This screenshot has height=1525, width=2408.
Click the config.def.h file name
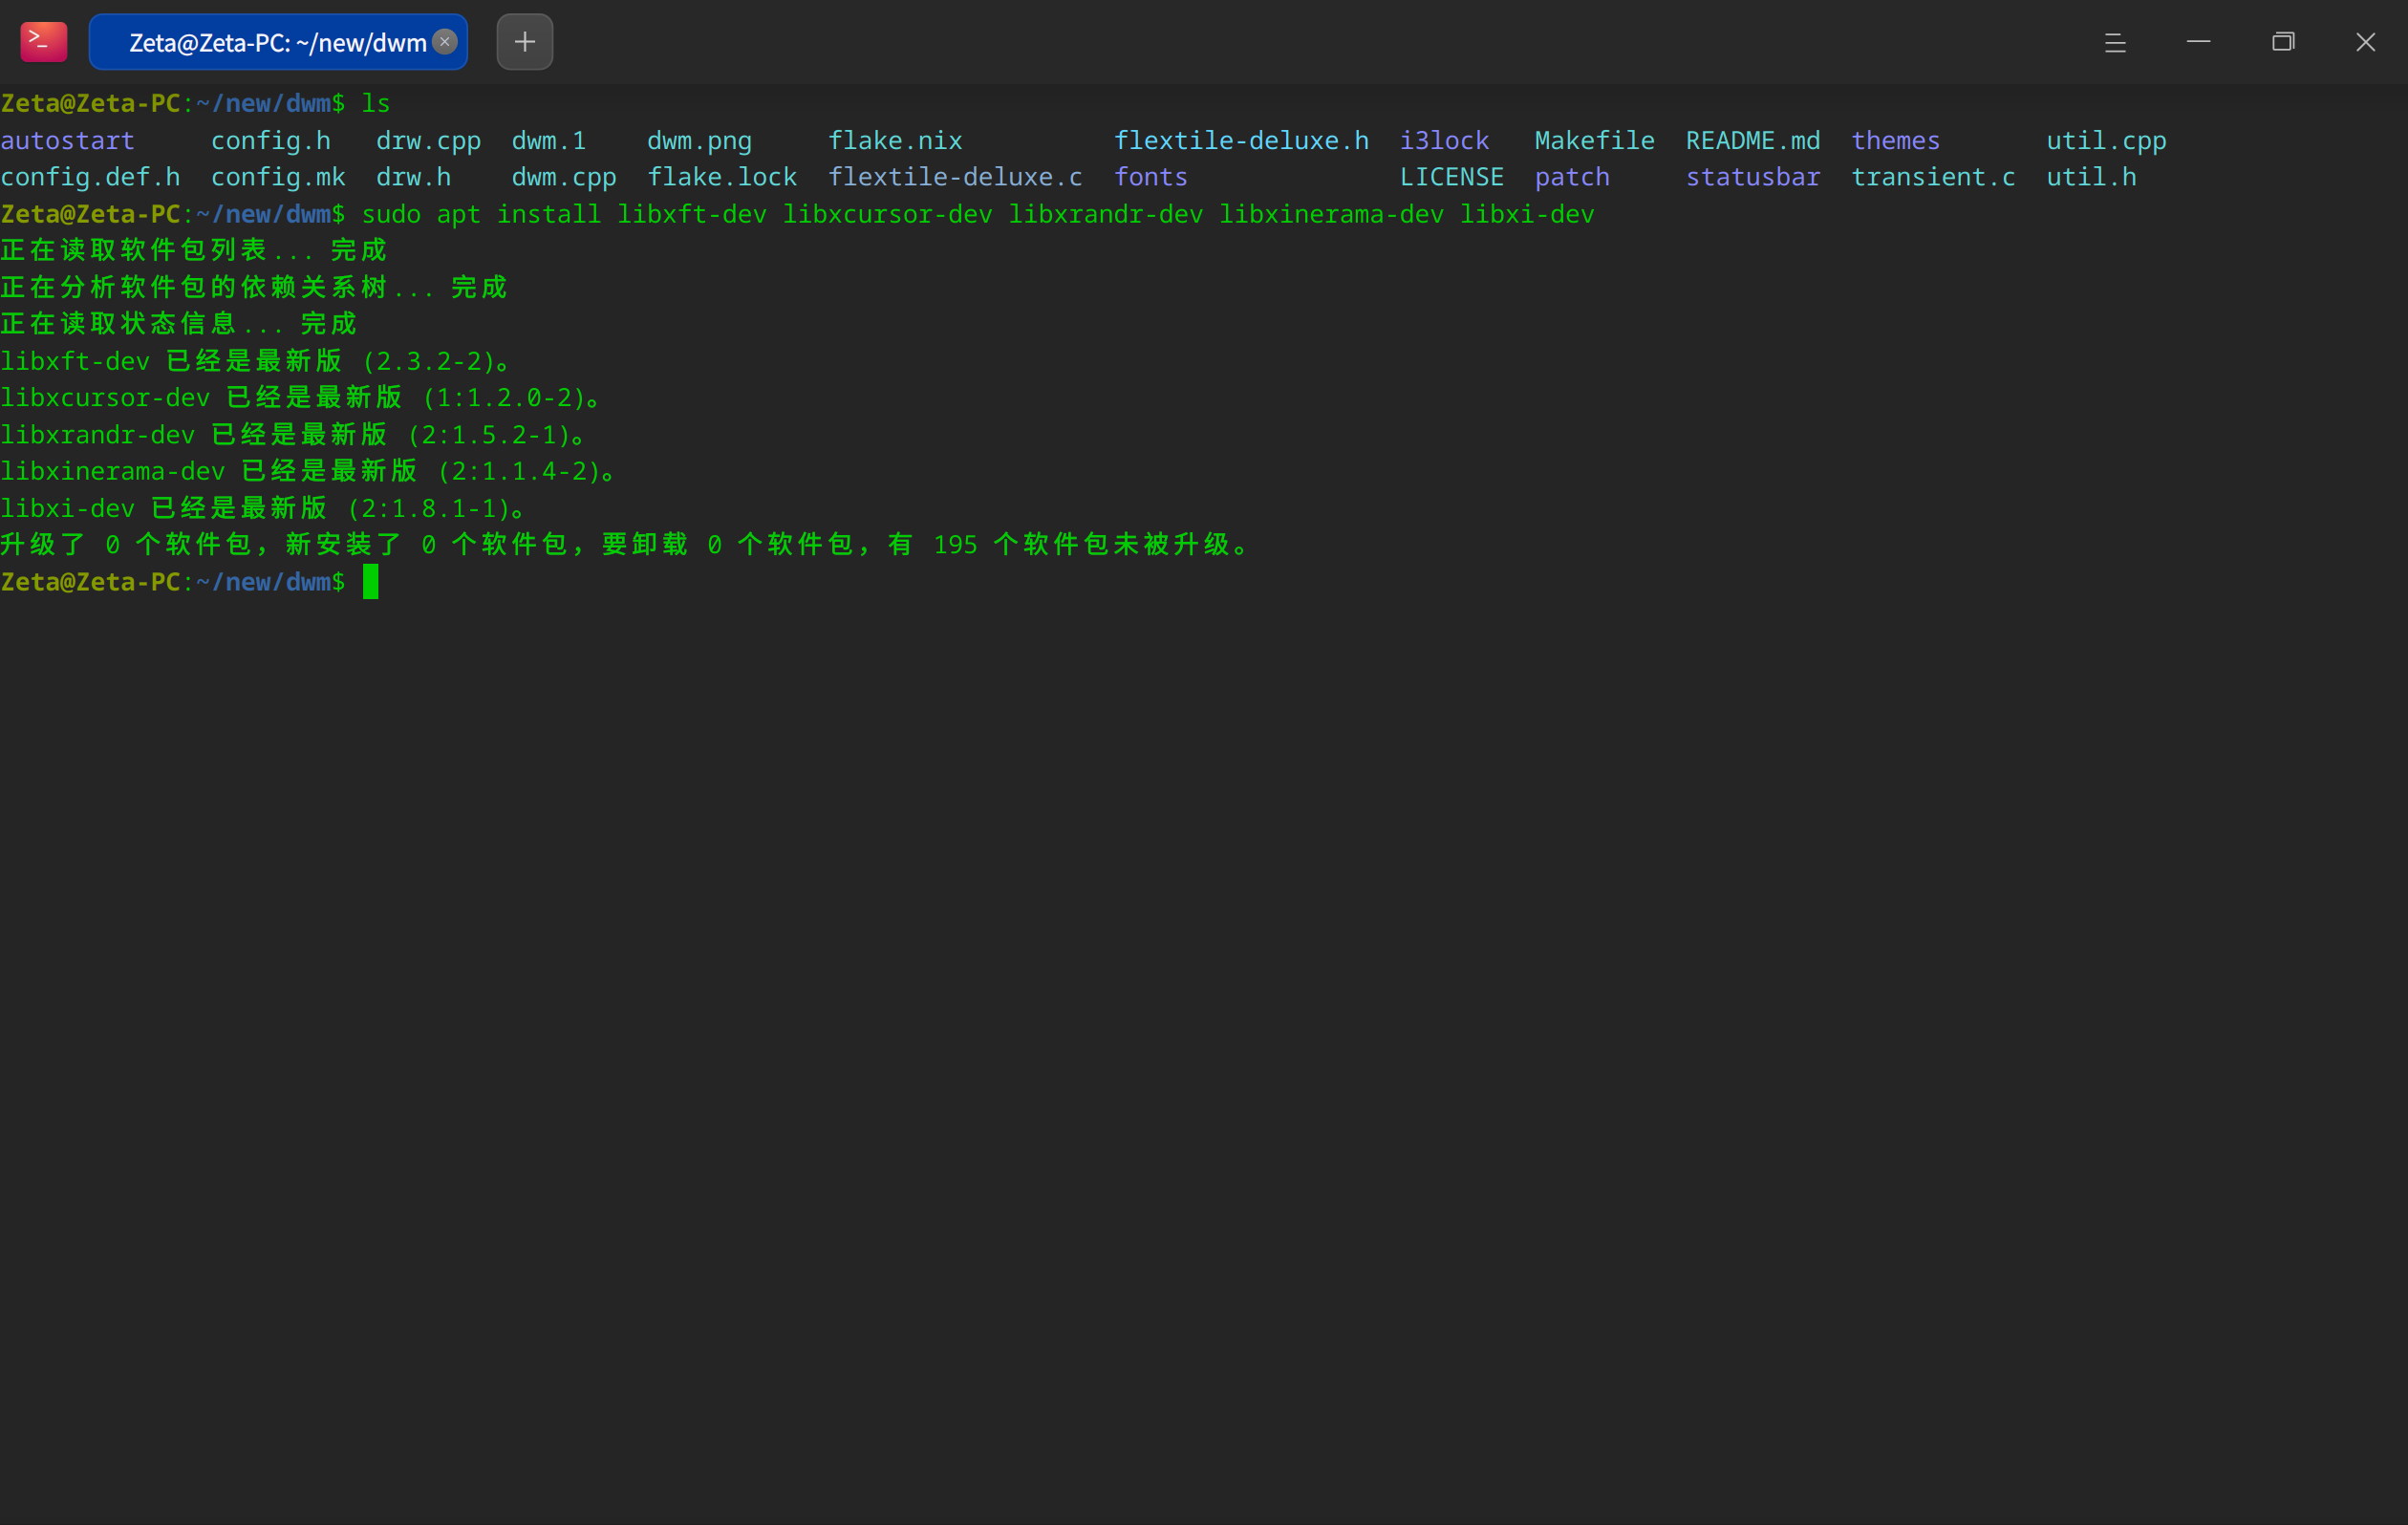90,177
